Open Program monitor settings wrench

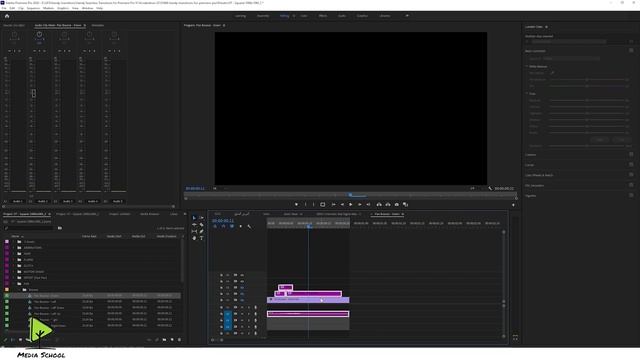[490, 189]
